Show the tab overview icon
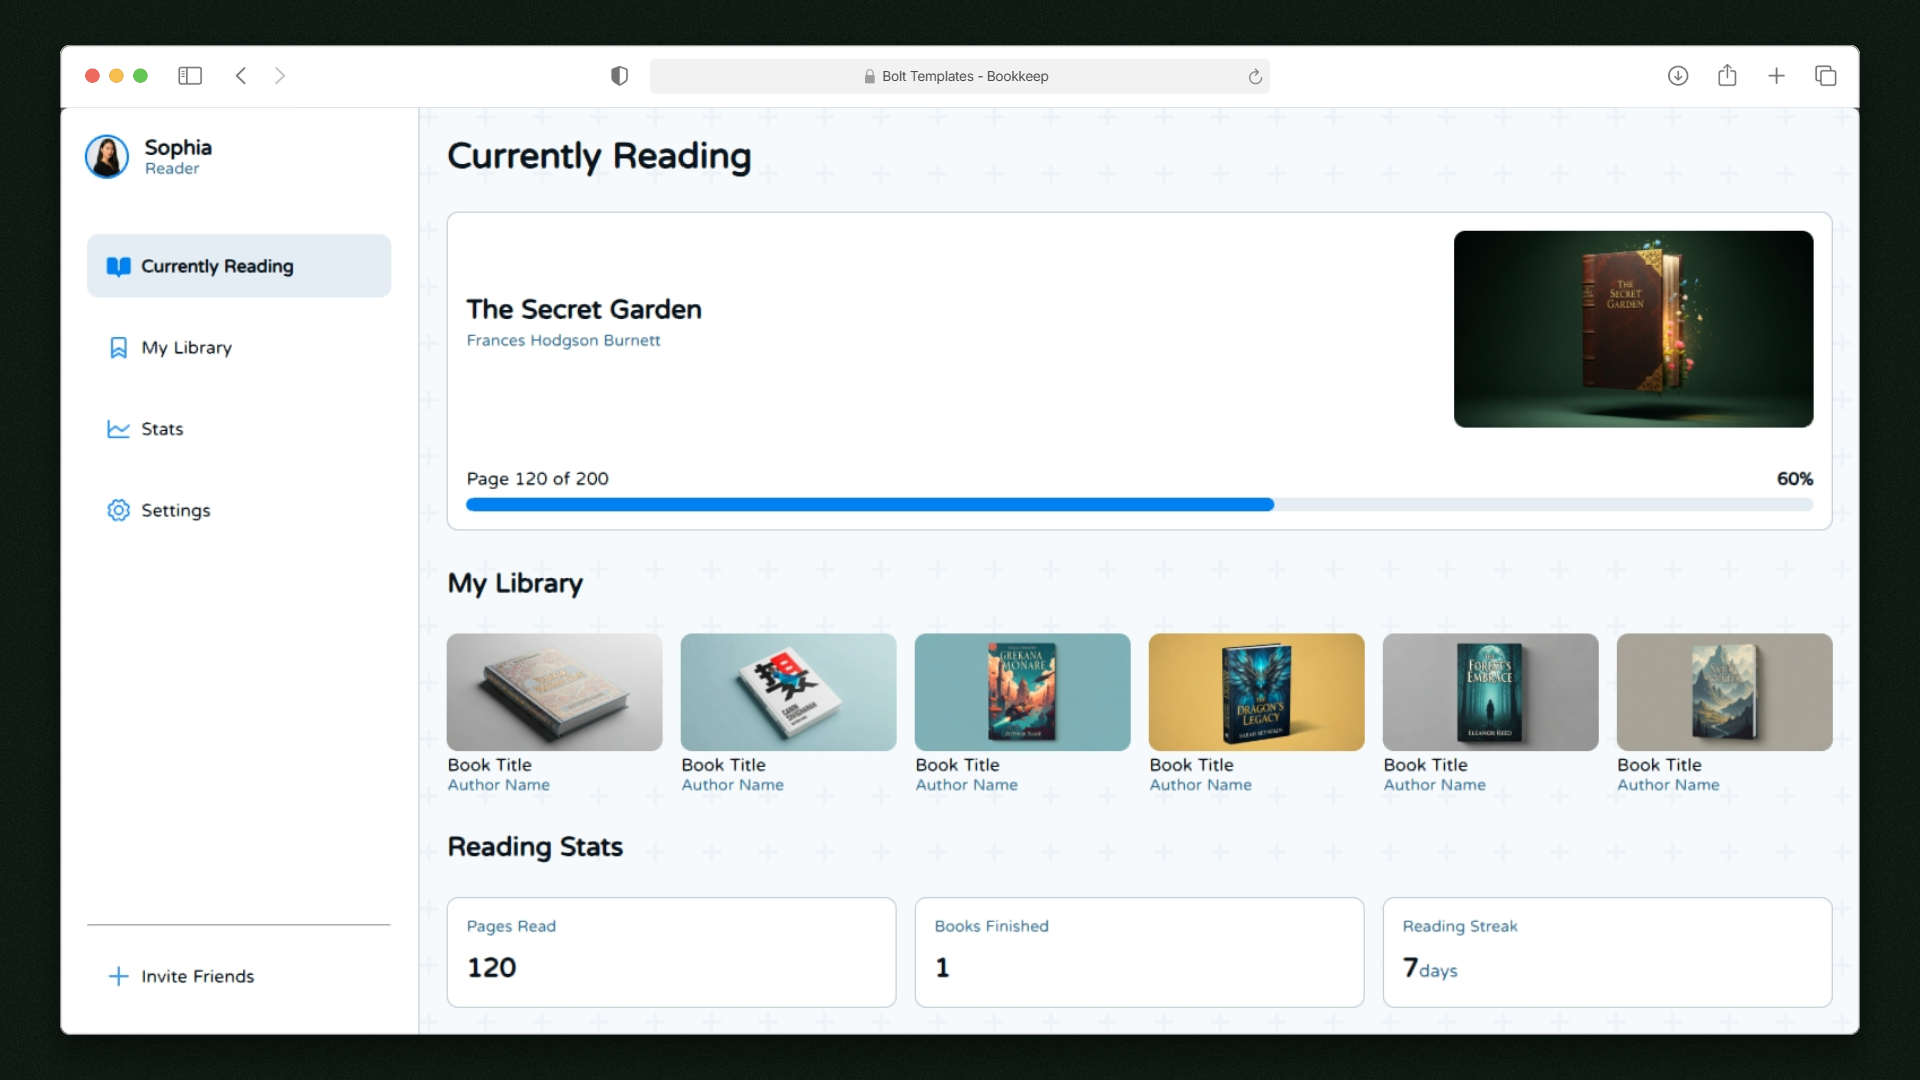Image resolution: width=1920 pixels, height=1080 pixels. pos(1825,76)
